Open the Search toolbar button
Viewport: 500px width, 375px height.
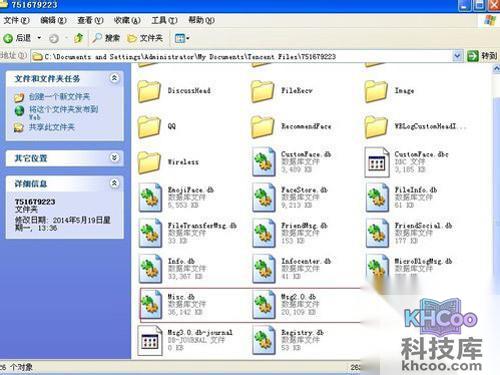tap(106, 38)
